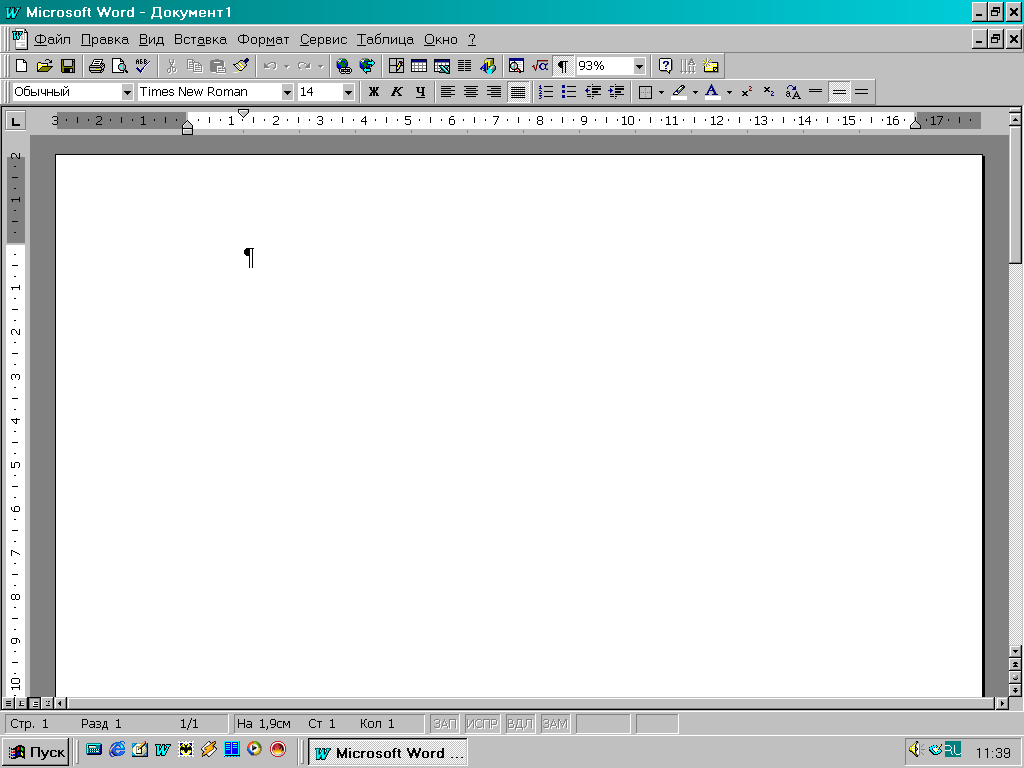
Task: Open the font color dropdown arrow
Action: pyautogui.click(x=729, y=92)
